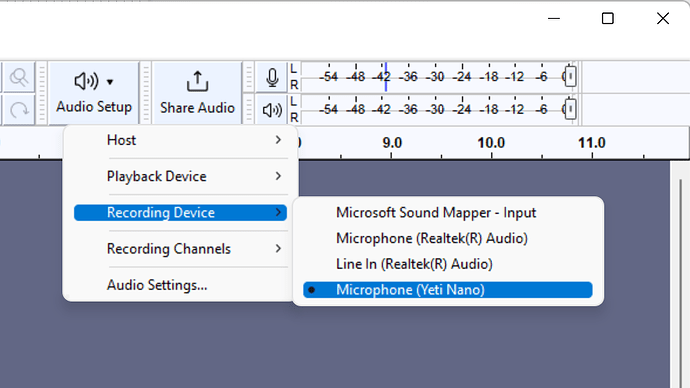Click the playback level slider handle

click(570, 109)
